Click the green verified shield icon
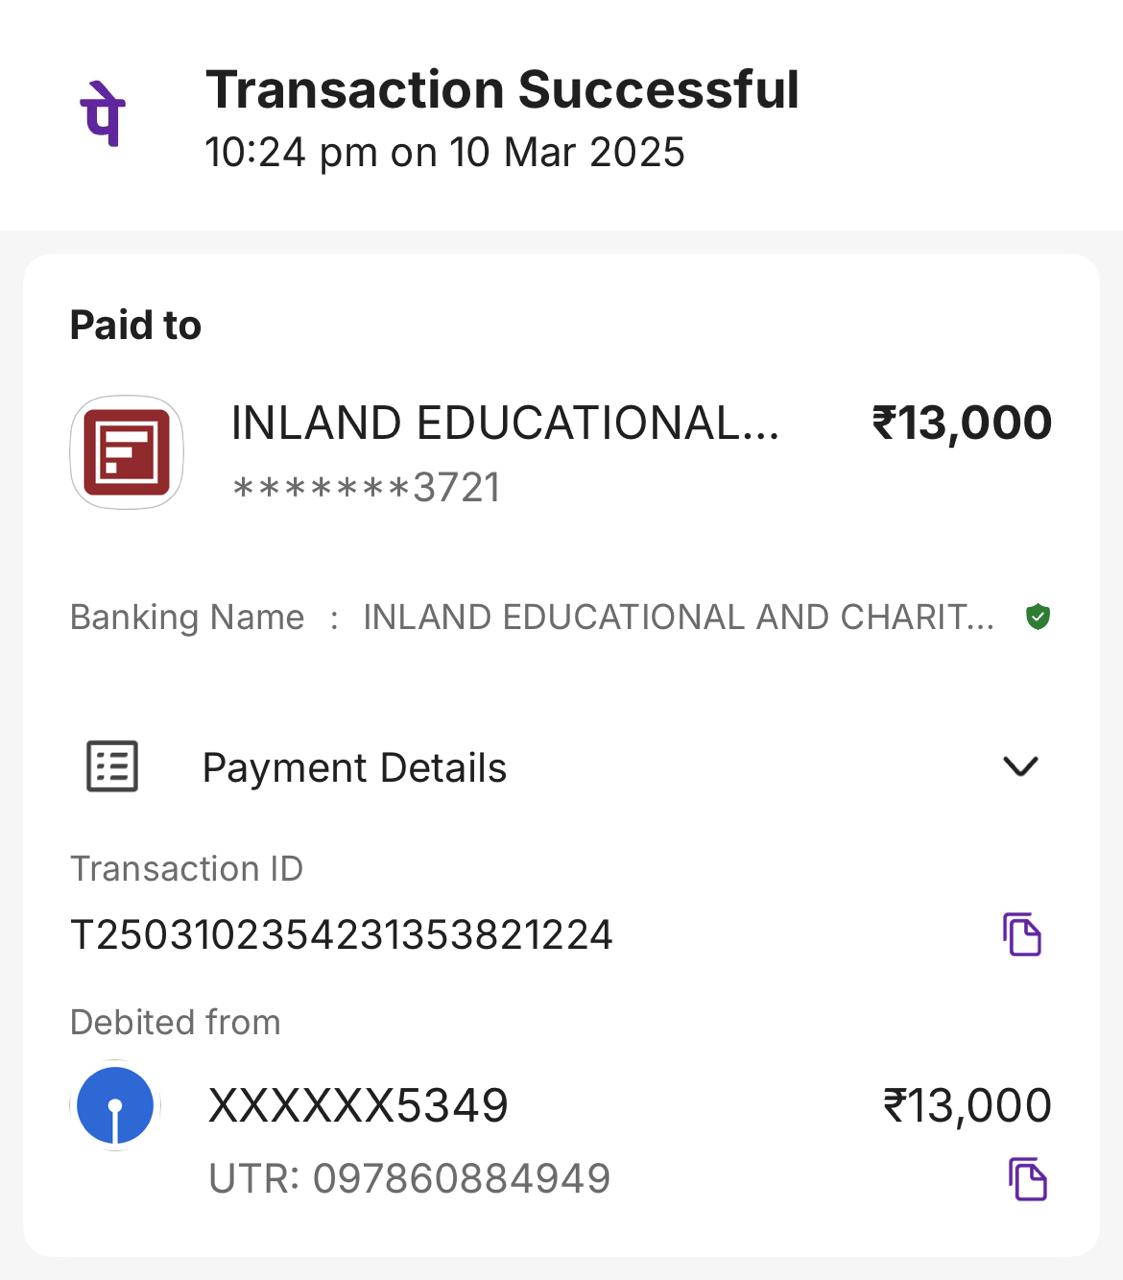 click(x=1038, y=617)
